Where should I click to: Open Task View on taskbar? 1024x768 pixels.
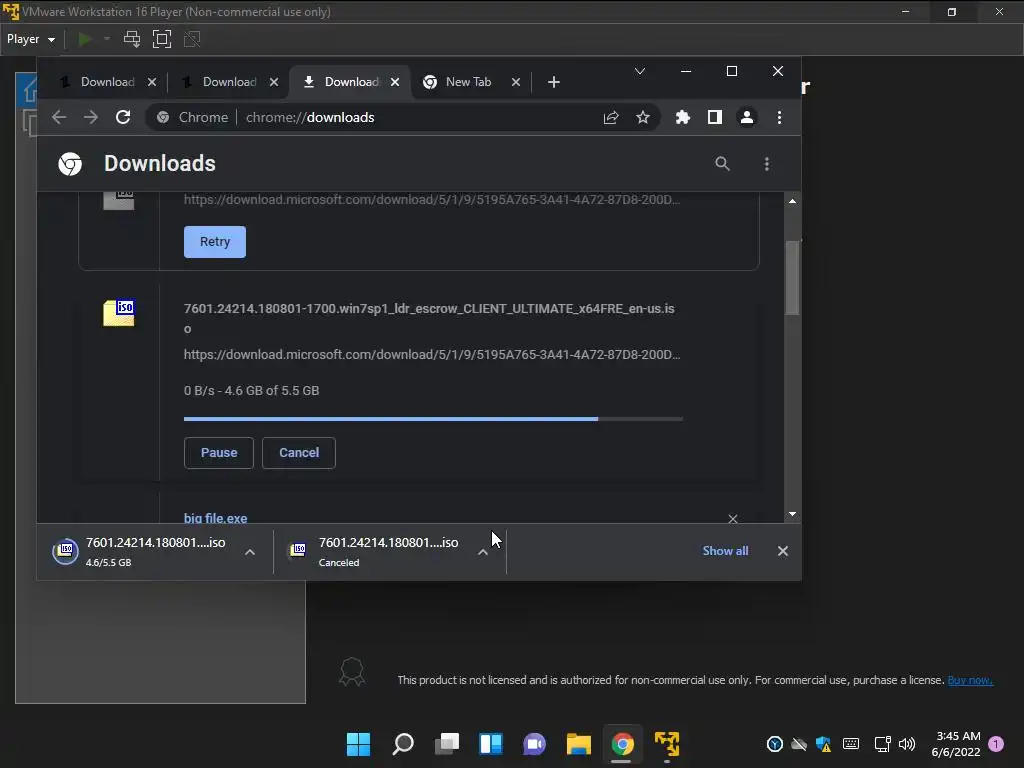pyautogui.click(x=447, y=744)
